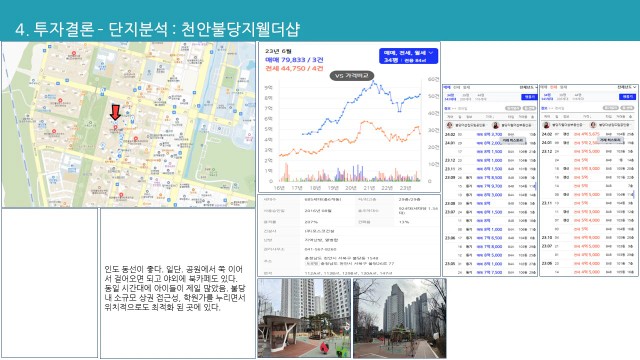Click the 매매 7억 6,500 entry for 23.06
The width and height of the screenshot is (640, 360).
489,238
